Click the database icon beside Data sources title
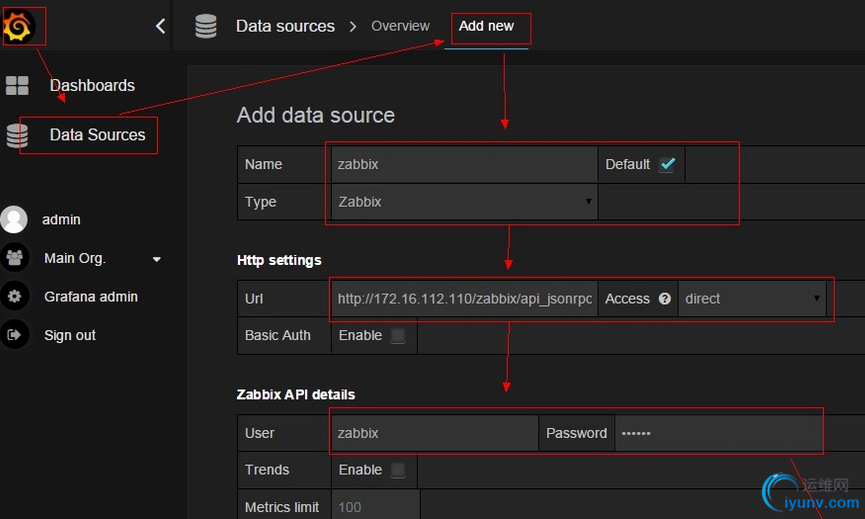Viewport: 865px width, 519px height. pyautogui.click(x=206, y=26)
